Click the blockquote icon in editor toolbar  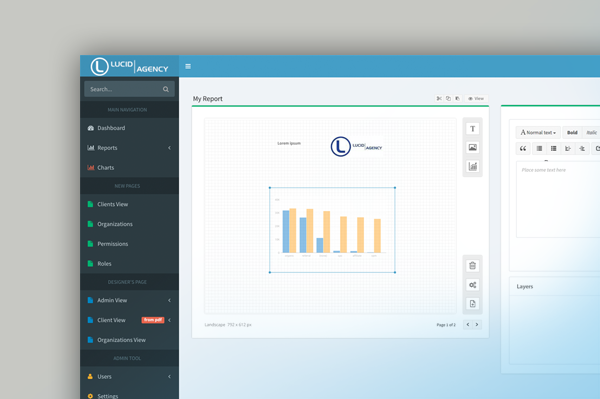point(523,148)
